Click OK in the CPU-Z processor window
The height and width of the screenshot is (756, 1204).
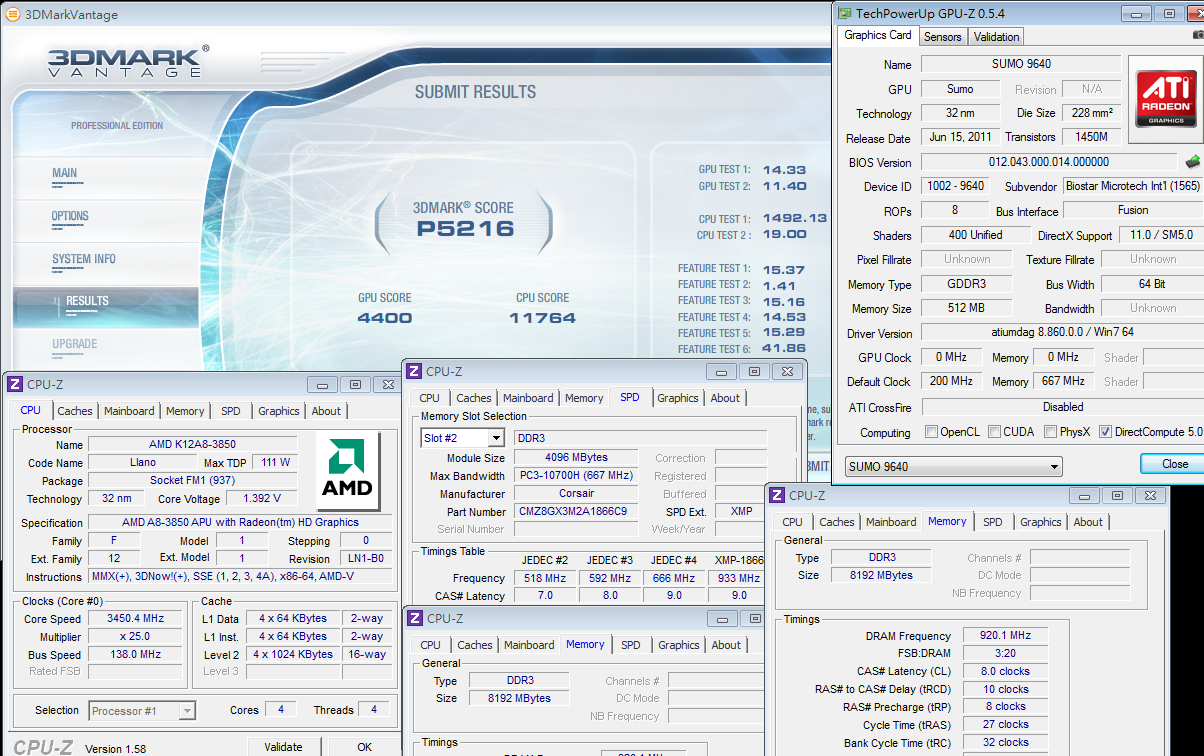[365, 746]
